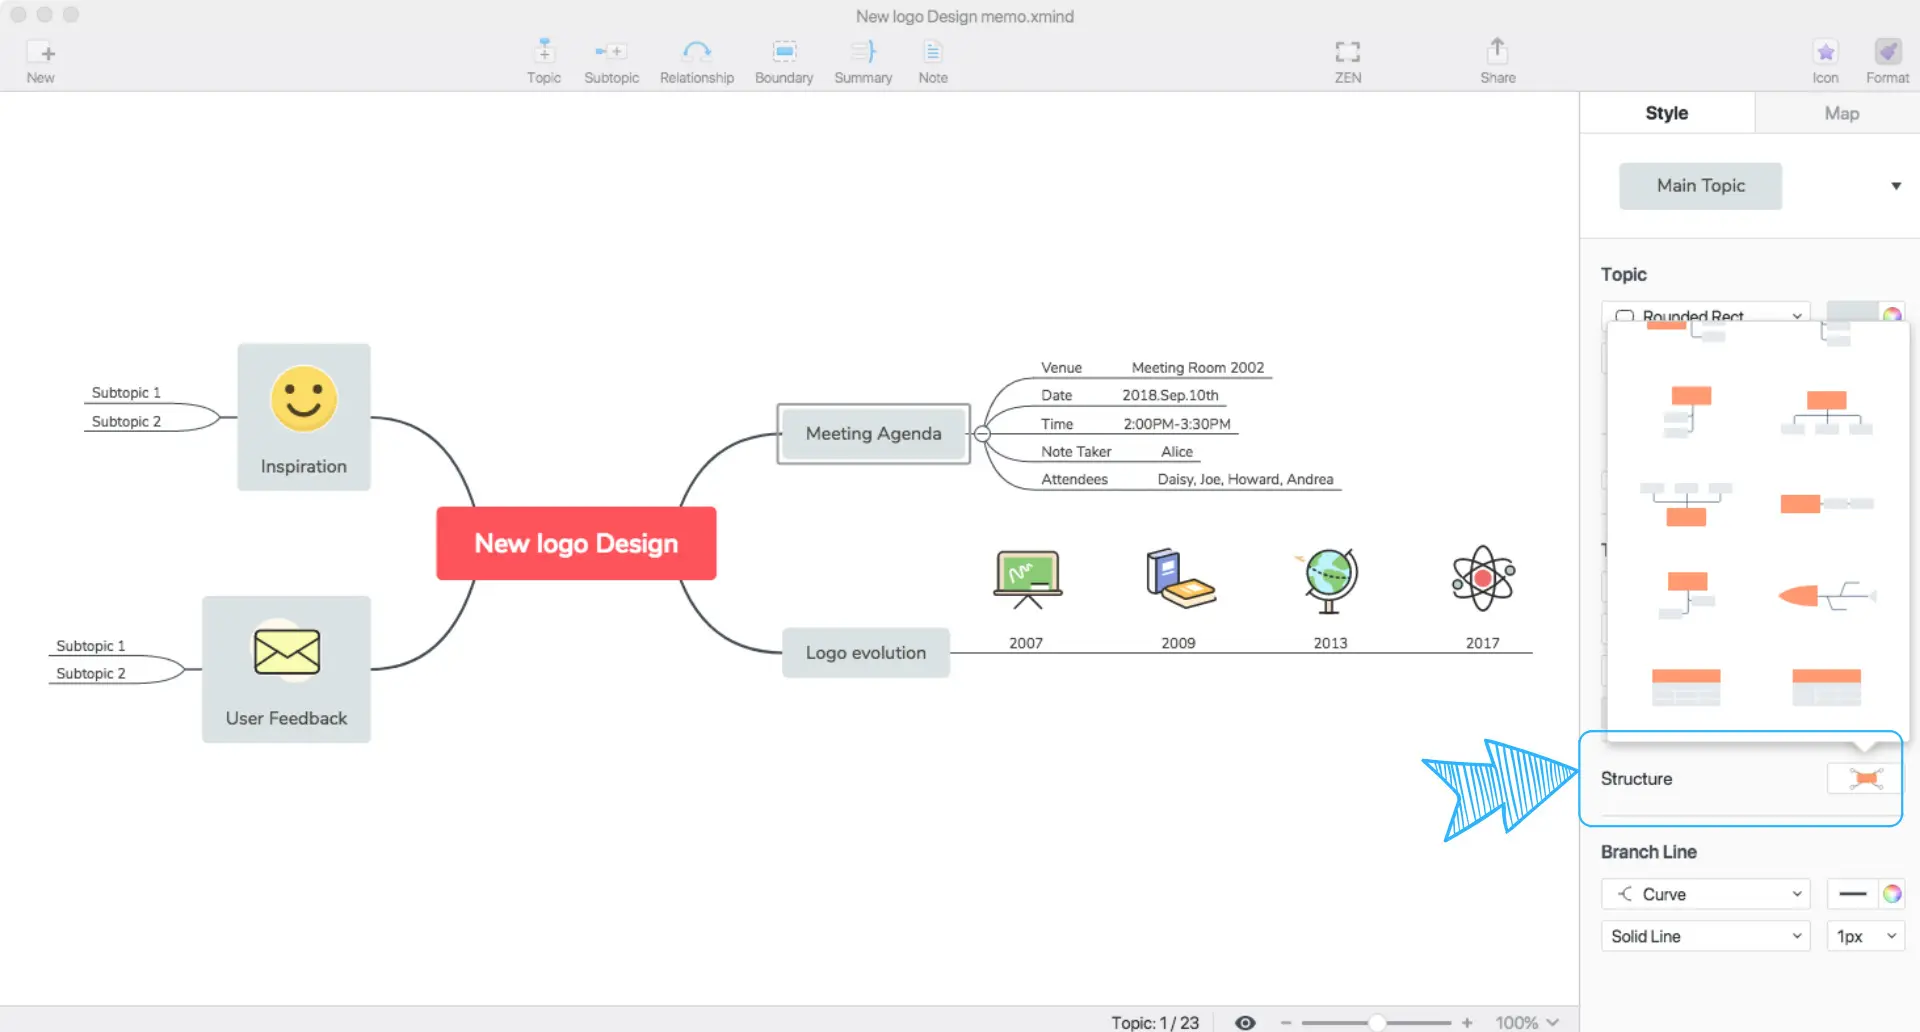The height and width of the screenshot is (1032, 1920).
Task: Open the Share options
Action: point(1497,62)
